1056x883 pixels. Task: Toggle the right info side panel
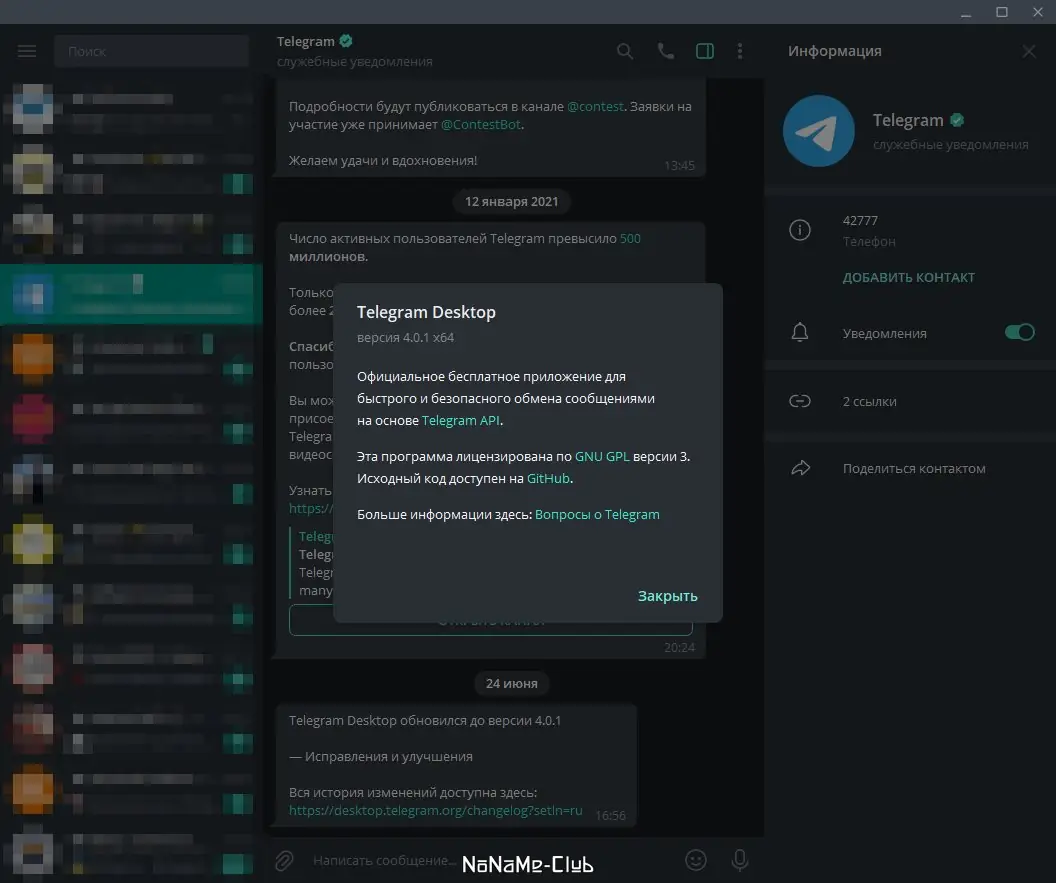coord(704,51)
